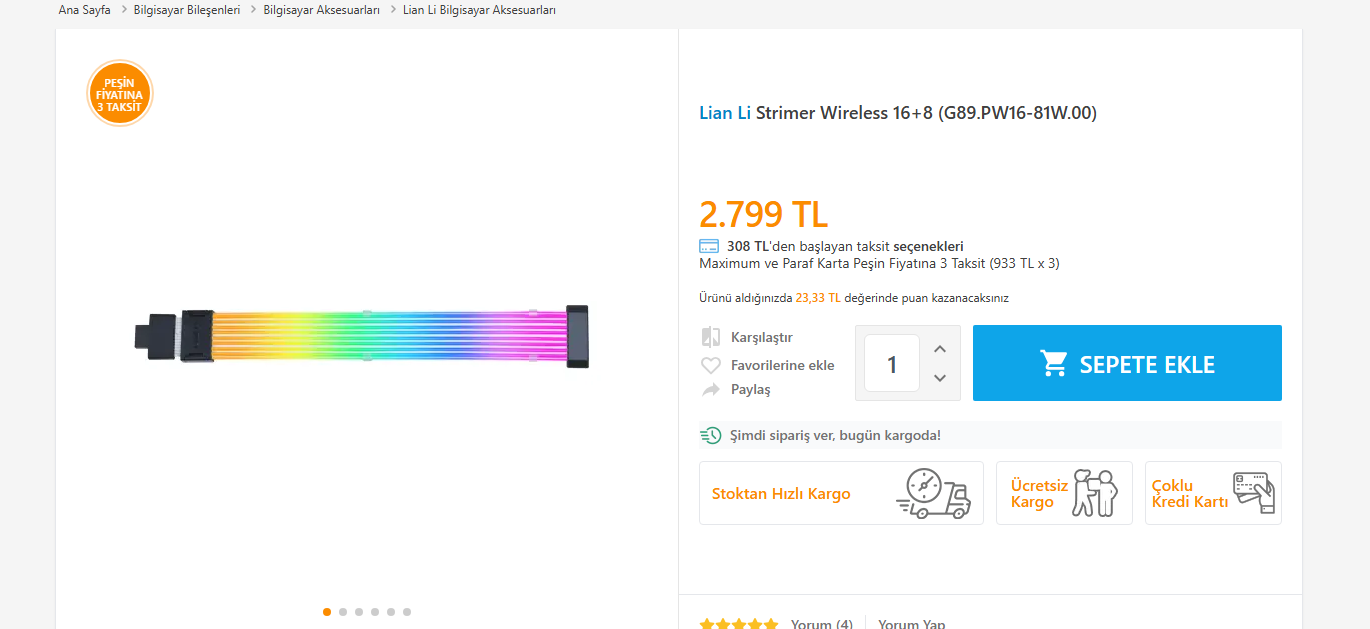Open the Bilgisayar Bileşenleri breadcrumb

(187, 10)
